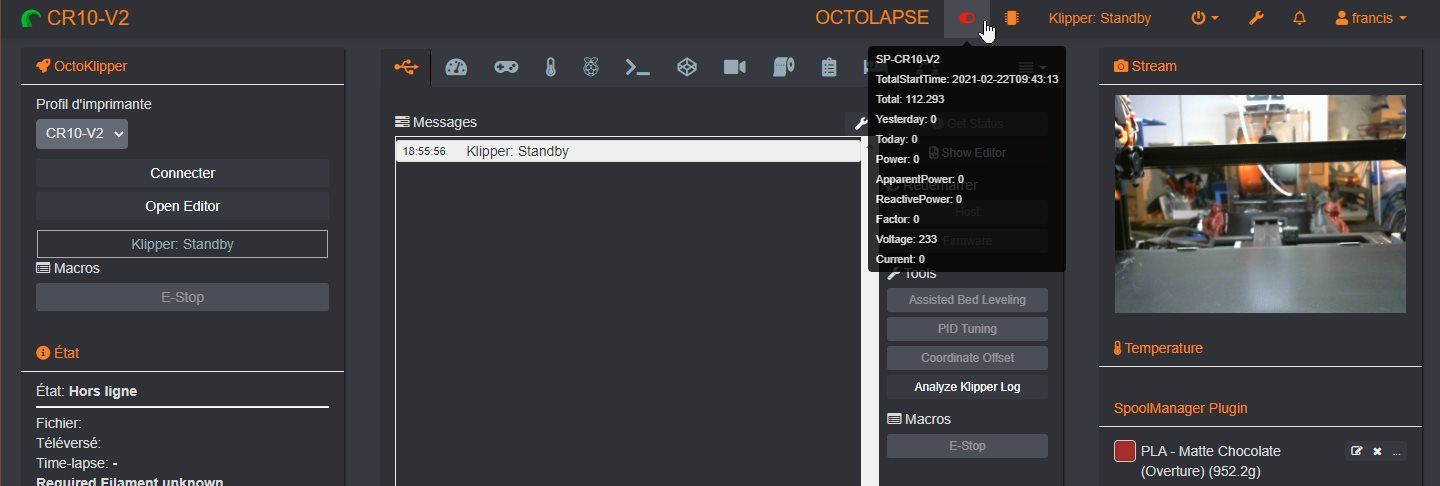Click the chip icon in navbar
This screenshot has width=1440, height=486.
(x=1012, y=18)
